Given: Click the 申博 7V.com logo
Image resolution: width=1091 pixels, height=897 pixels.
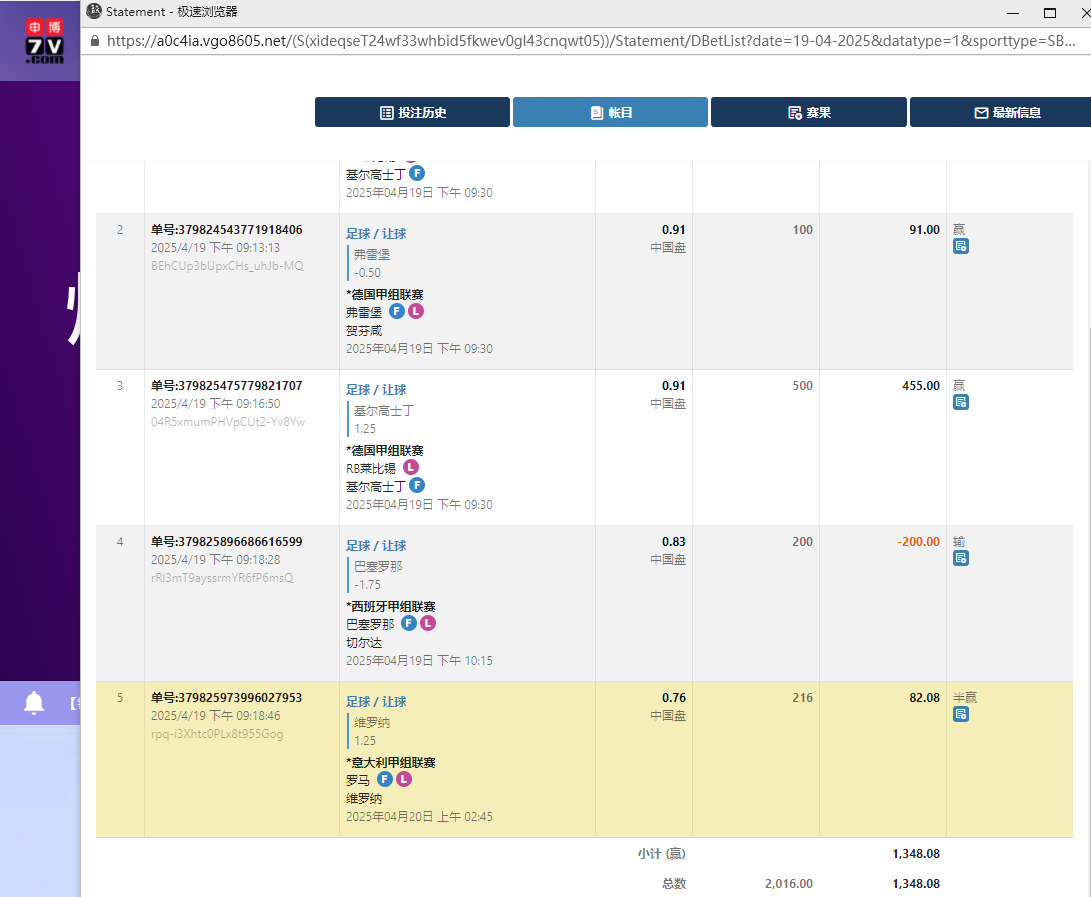Looking at the screenshot, I should click(44, 40).
